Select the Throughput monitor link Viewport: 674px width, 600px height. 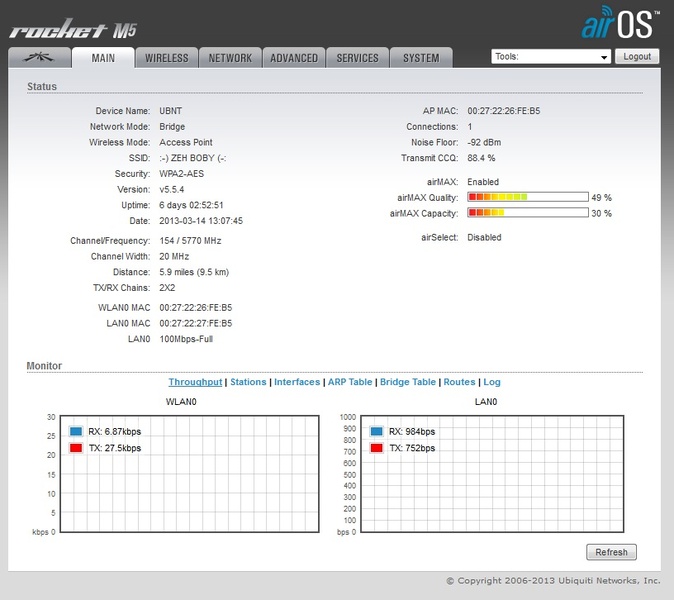tap(195, 382)
